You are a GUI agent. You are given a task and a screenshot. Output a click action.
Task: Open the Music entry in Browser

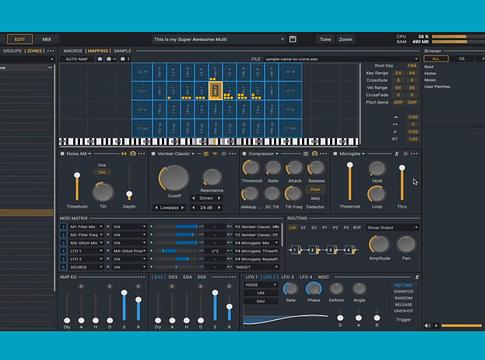pos(430,80)
